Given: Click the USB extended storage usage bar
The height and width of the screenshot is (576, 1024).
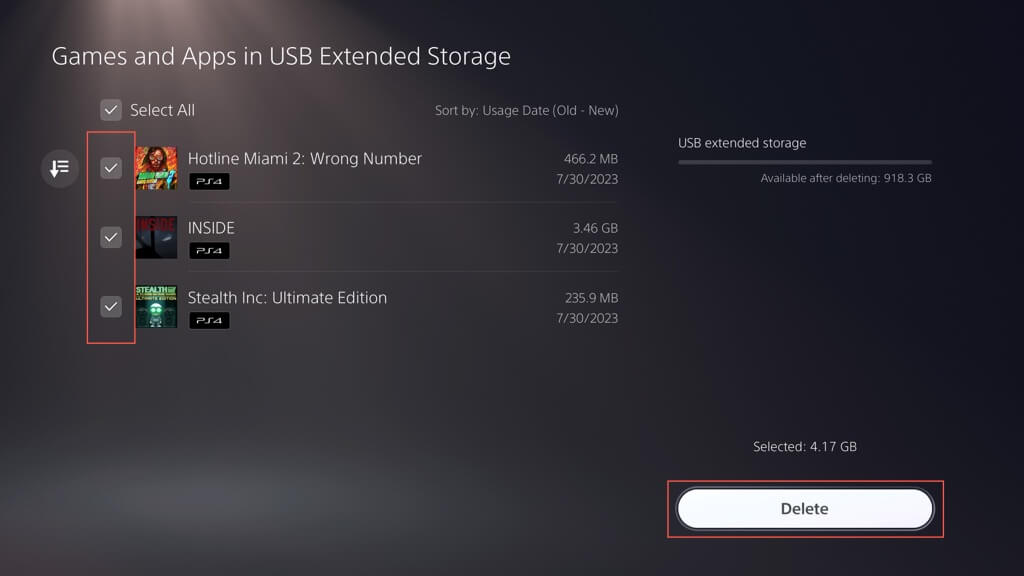Looking at the screenshot, I should (x=804, y=162).
